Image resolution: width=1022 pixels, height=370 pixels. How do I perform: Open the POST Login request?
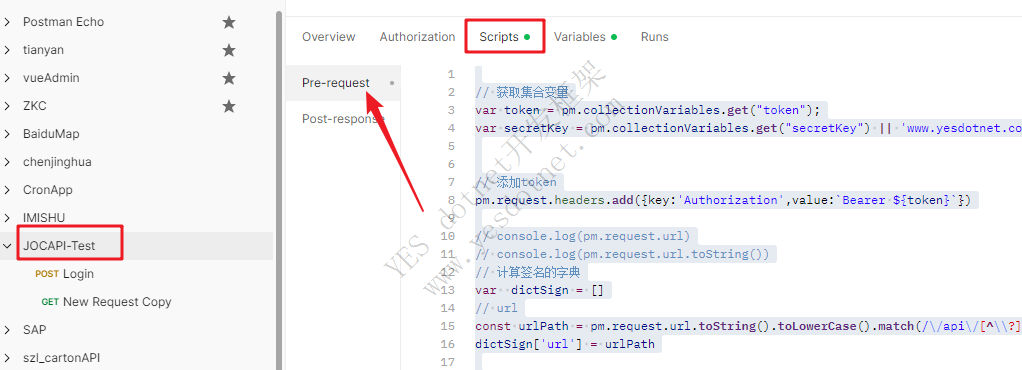(x=65, y=274)
